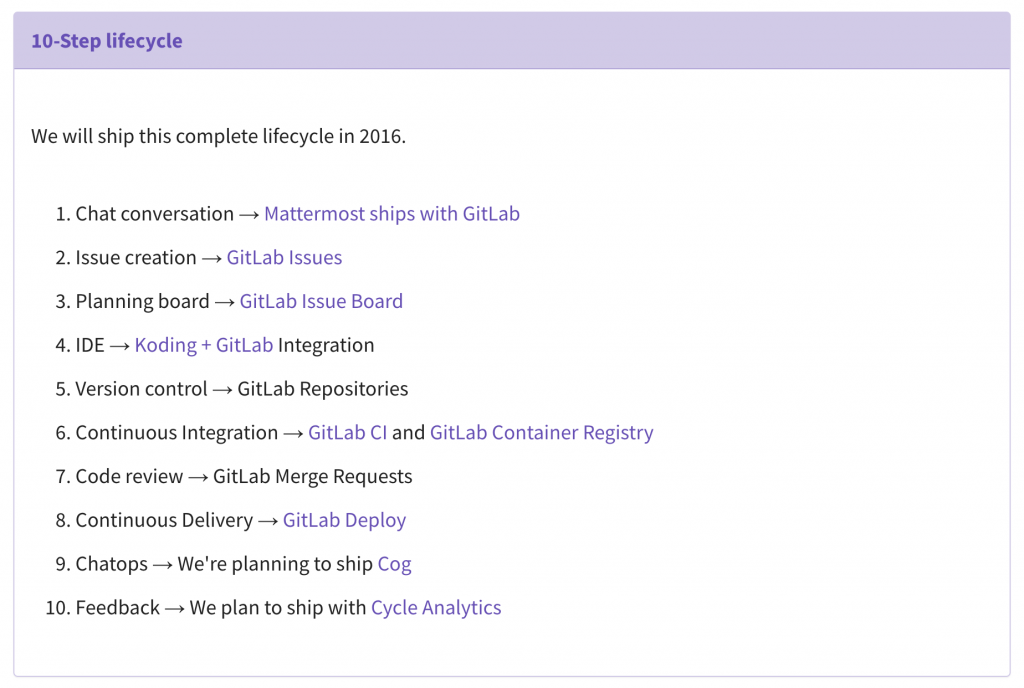Click the GitLab Deploy link
Image resolution: width=1024 pixels, height=688 pixels.
(x=344, y=521)
